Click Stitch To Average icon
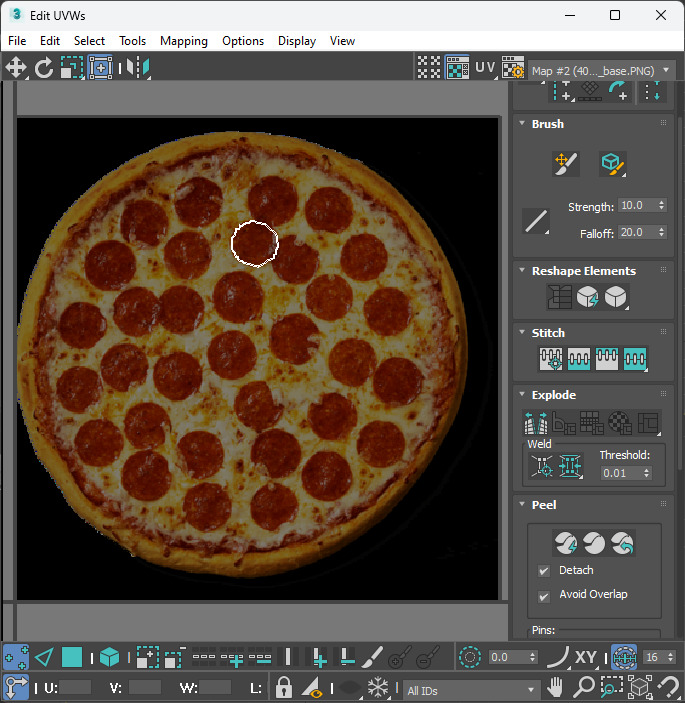This screenshot has width=685, height=703. click(x=579, y=359)
